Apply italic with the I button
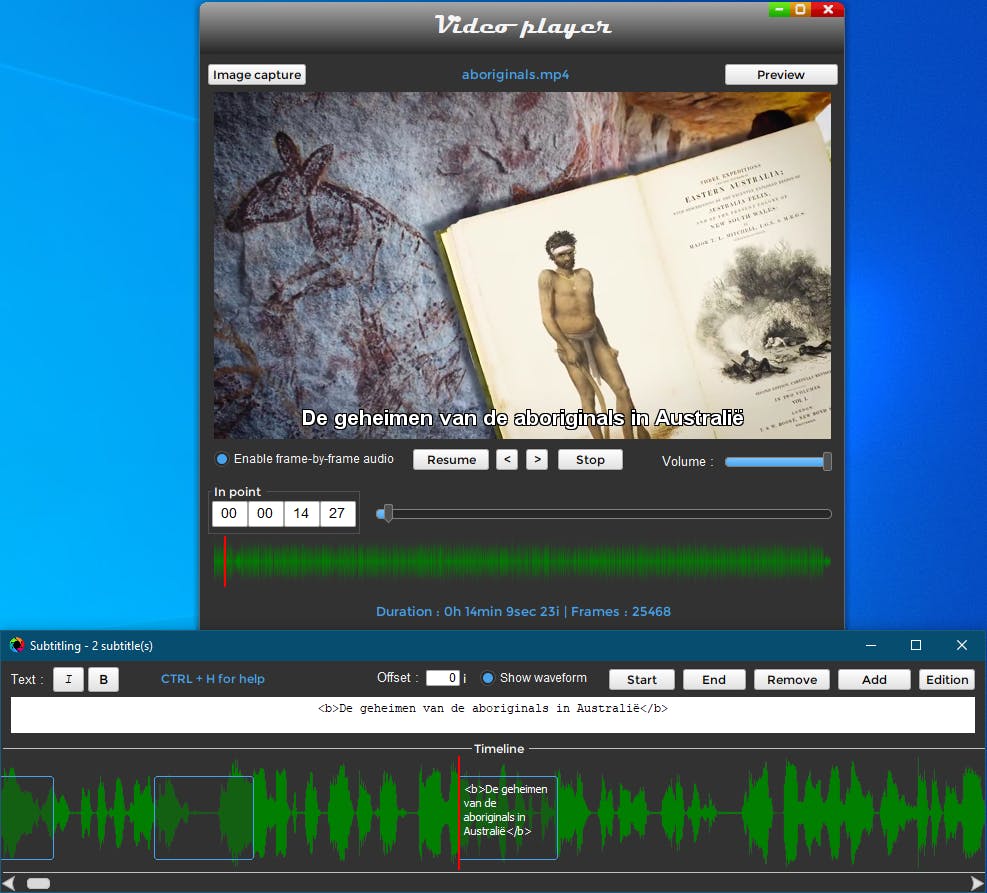Viewport: 987px width, 893px height. click(x=69, y=680)
